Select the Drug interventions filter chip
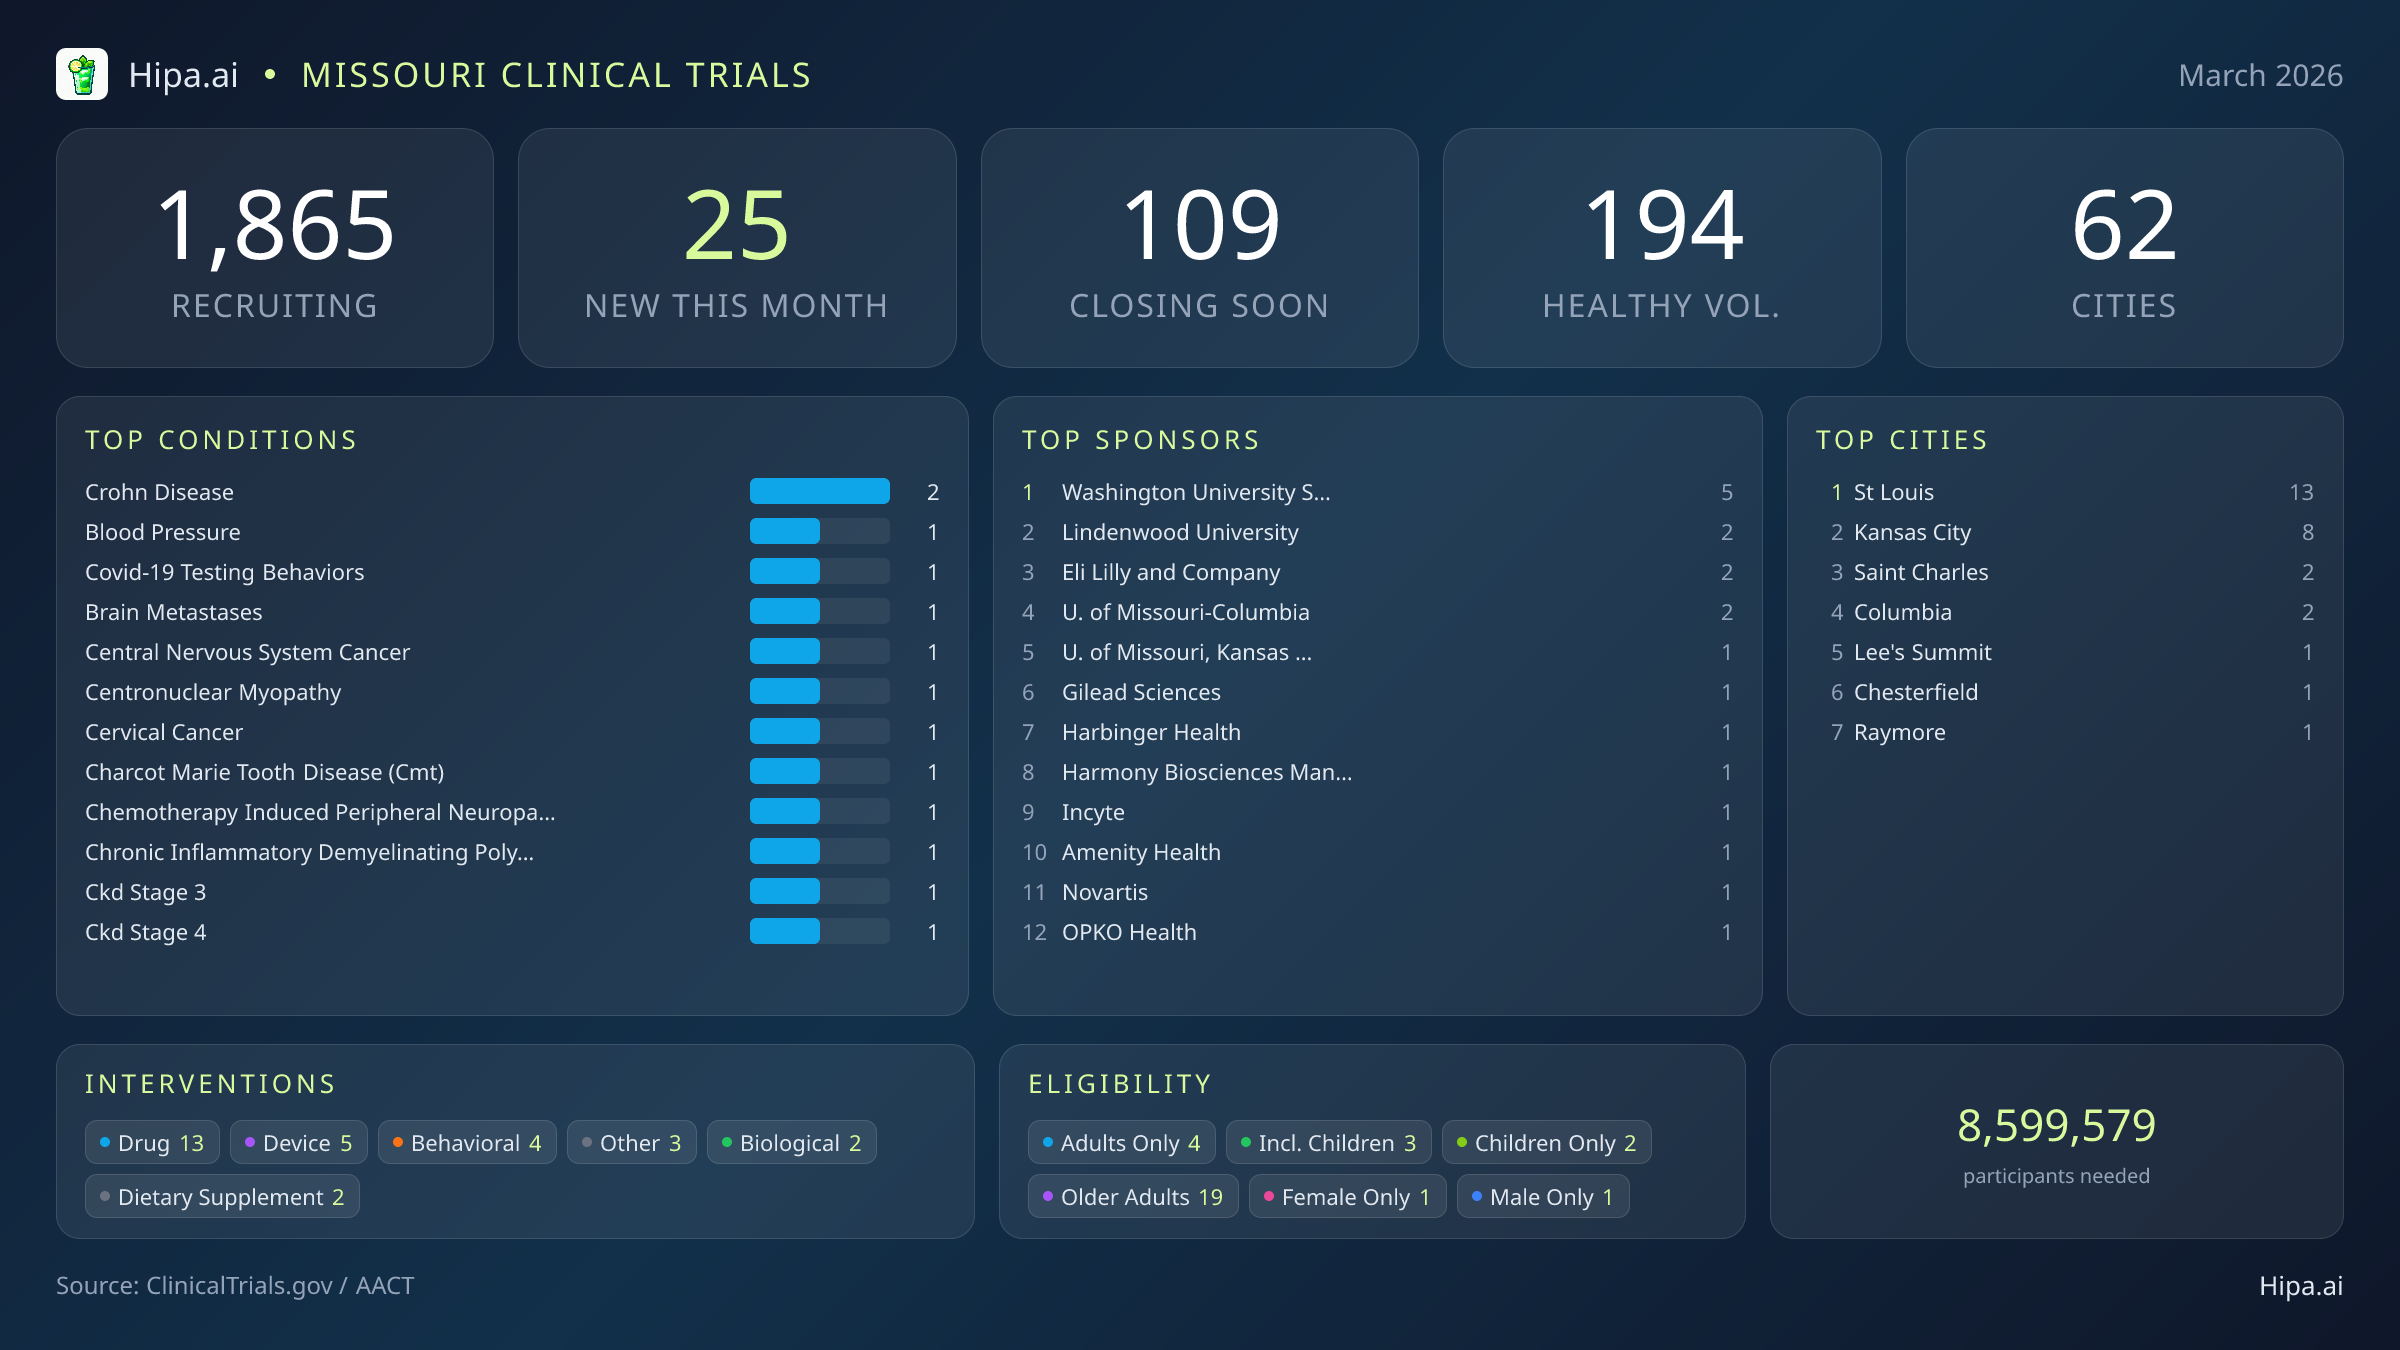This screenshot has width=2400, height=1350. (x=151, y=1142)
